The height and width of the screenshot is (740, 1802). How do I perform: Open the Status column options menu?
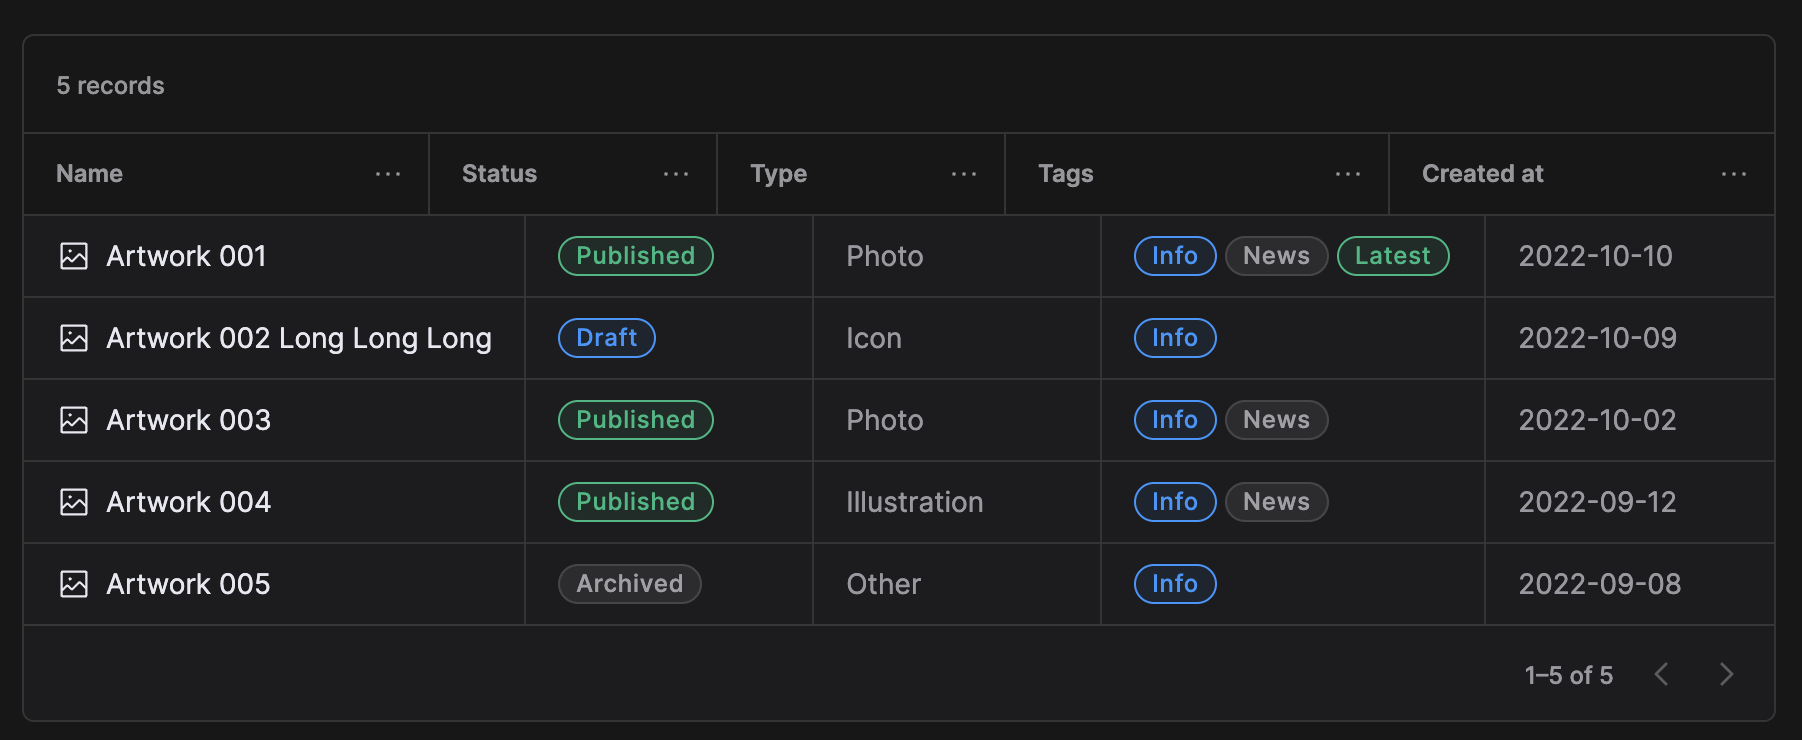click(676, 173)
